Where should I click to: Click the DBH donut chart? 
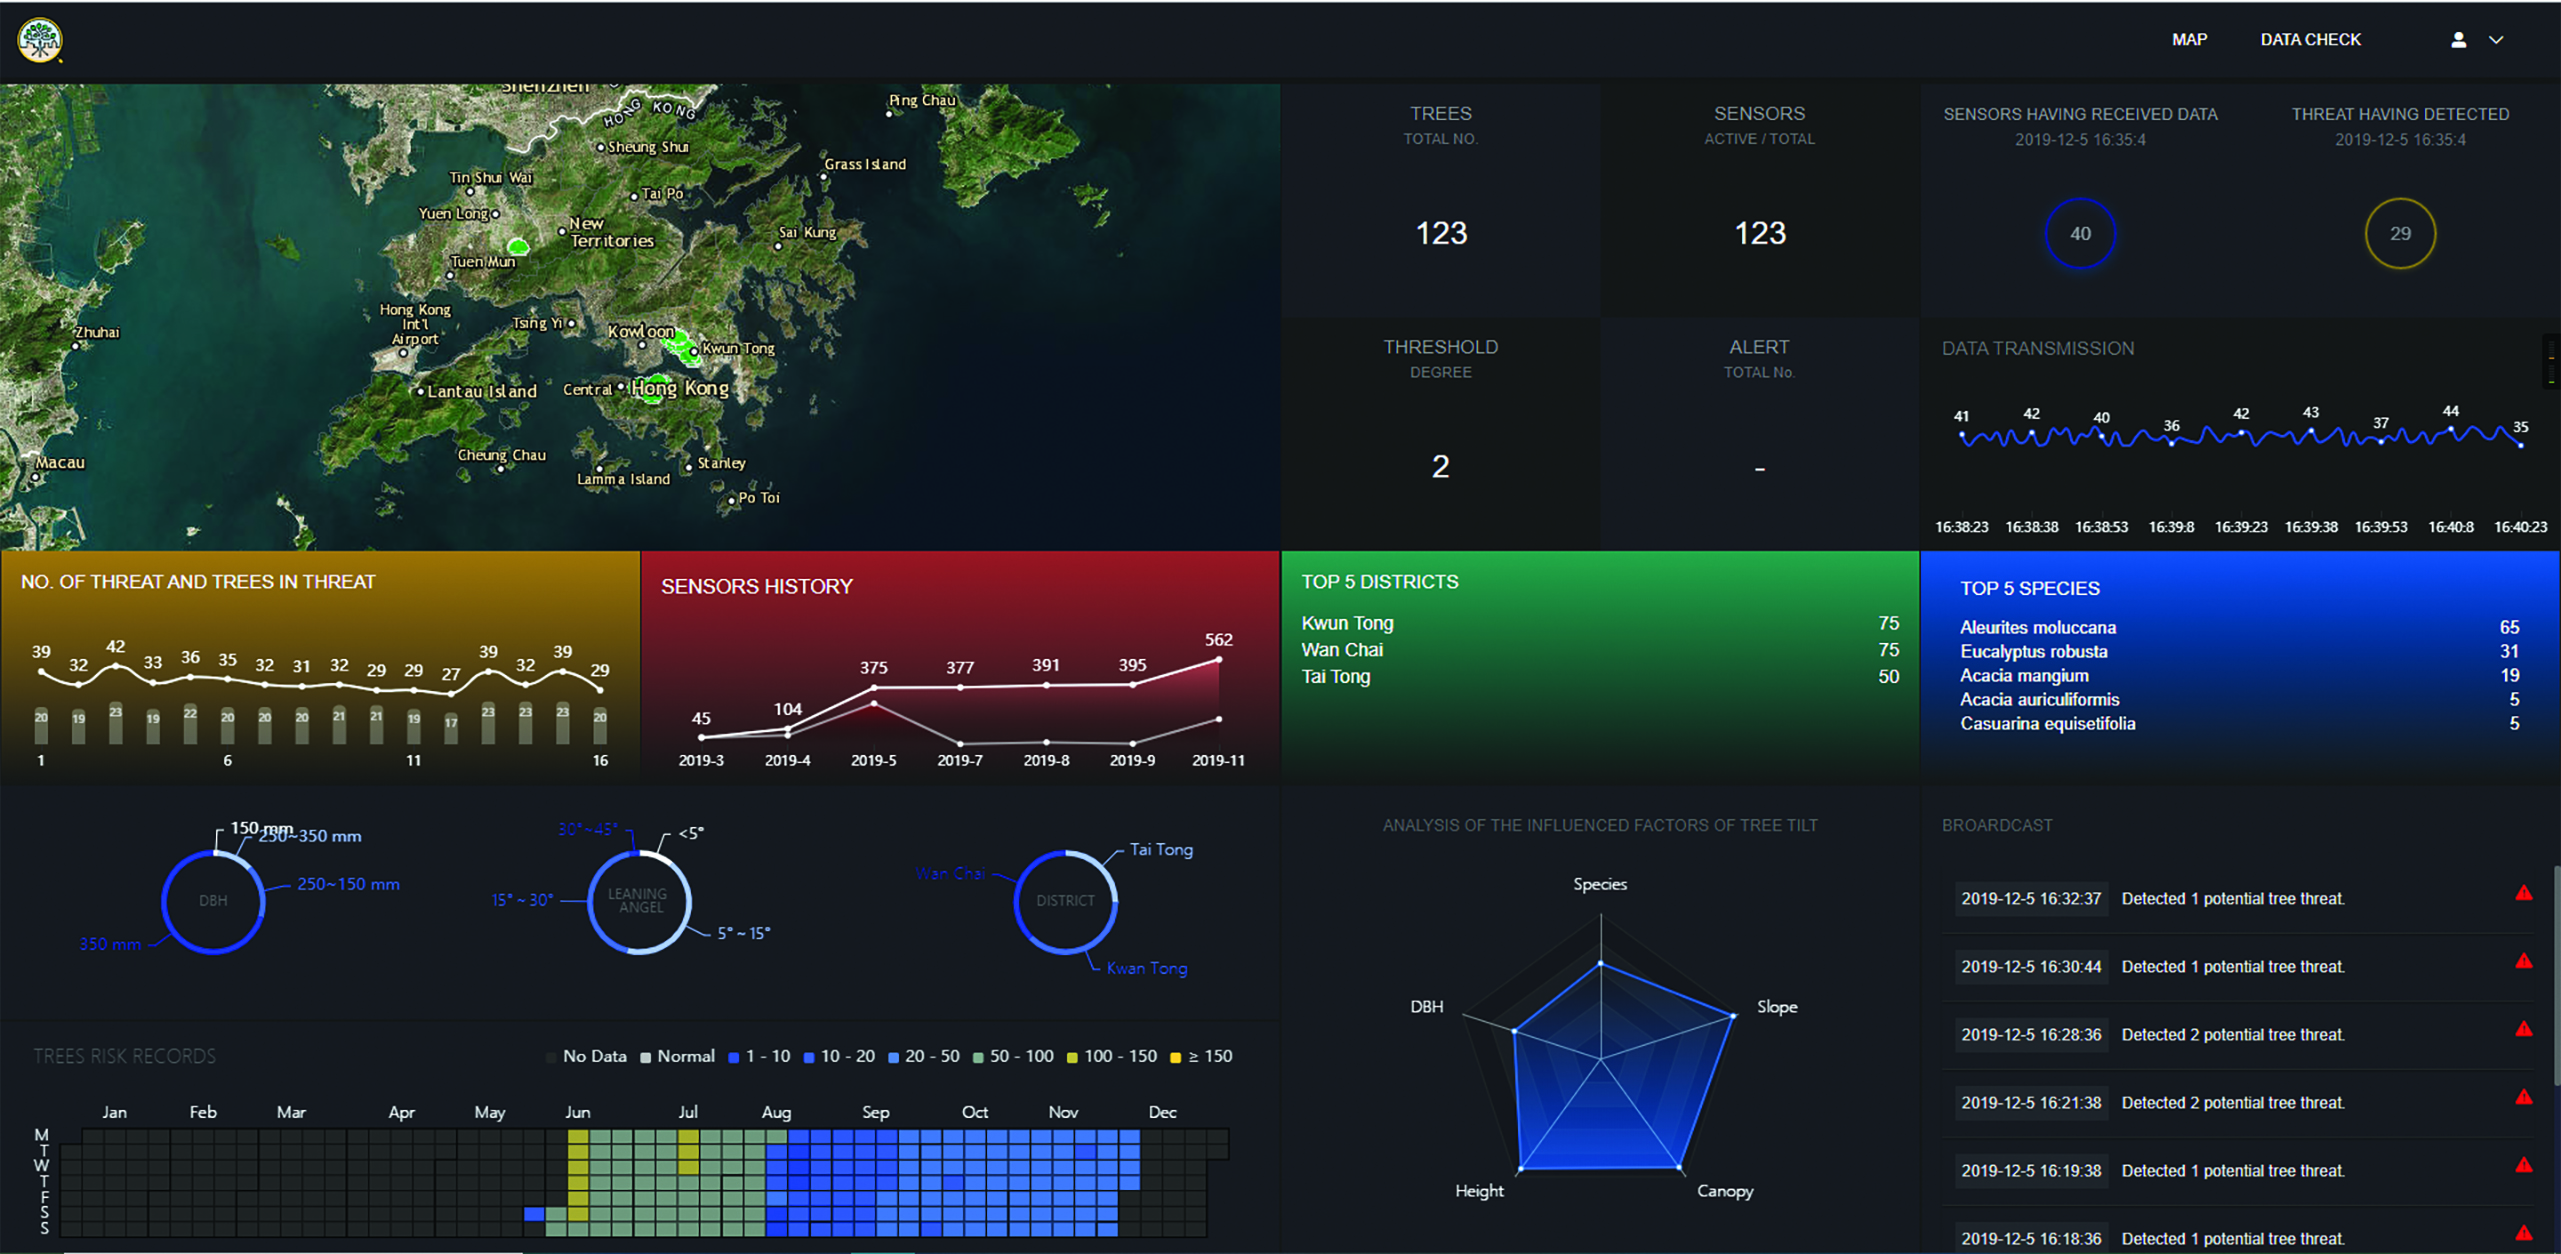pyautogui.click(x=213, y=901)
